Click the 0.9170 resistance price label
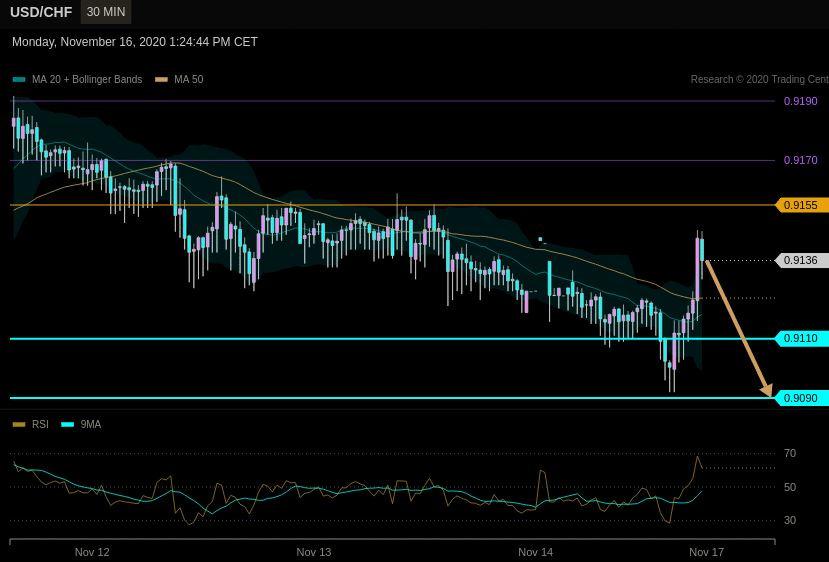This screenshot has width=829, height=562. click(800, 160)
